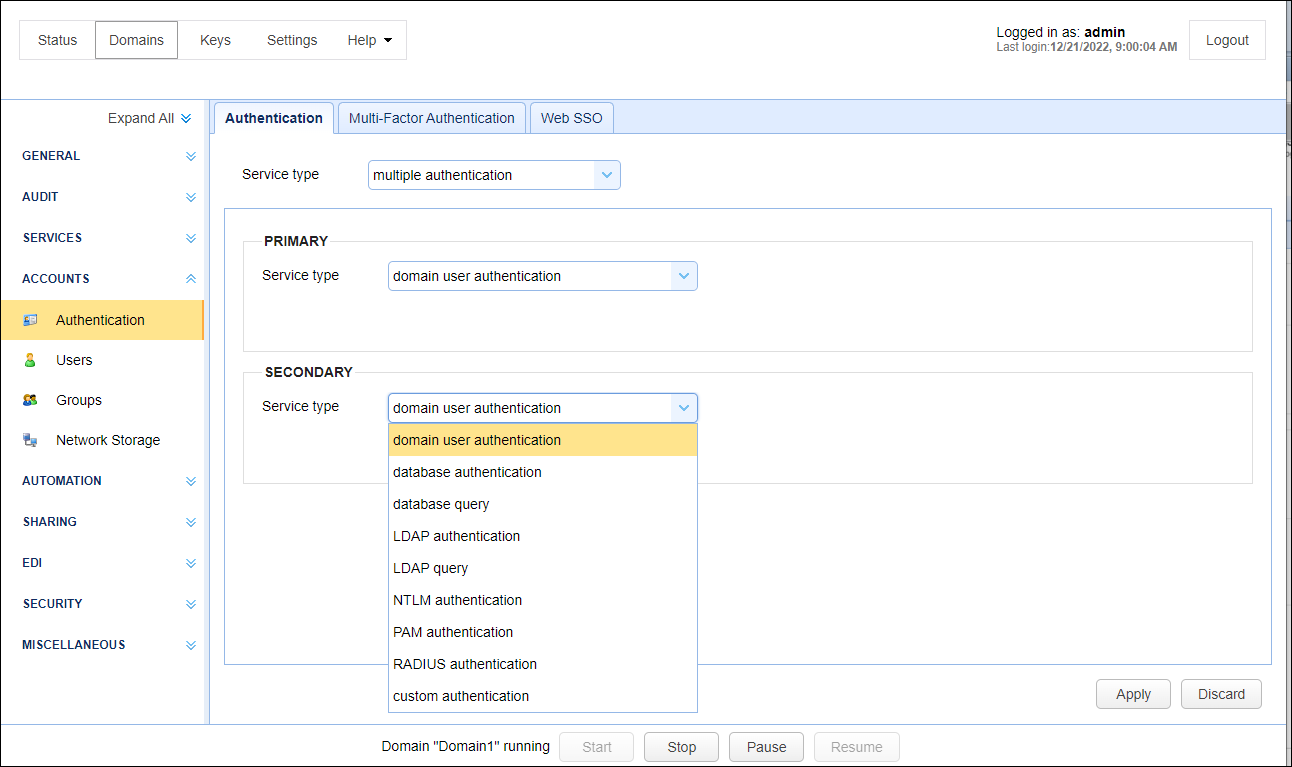The height and width of the screenshot is (767, 1292).
Task: Stop the Domain1 domain
Action: tap(682, 747)
